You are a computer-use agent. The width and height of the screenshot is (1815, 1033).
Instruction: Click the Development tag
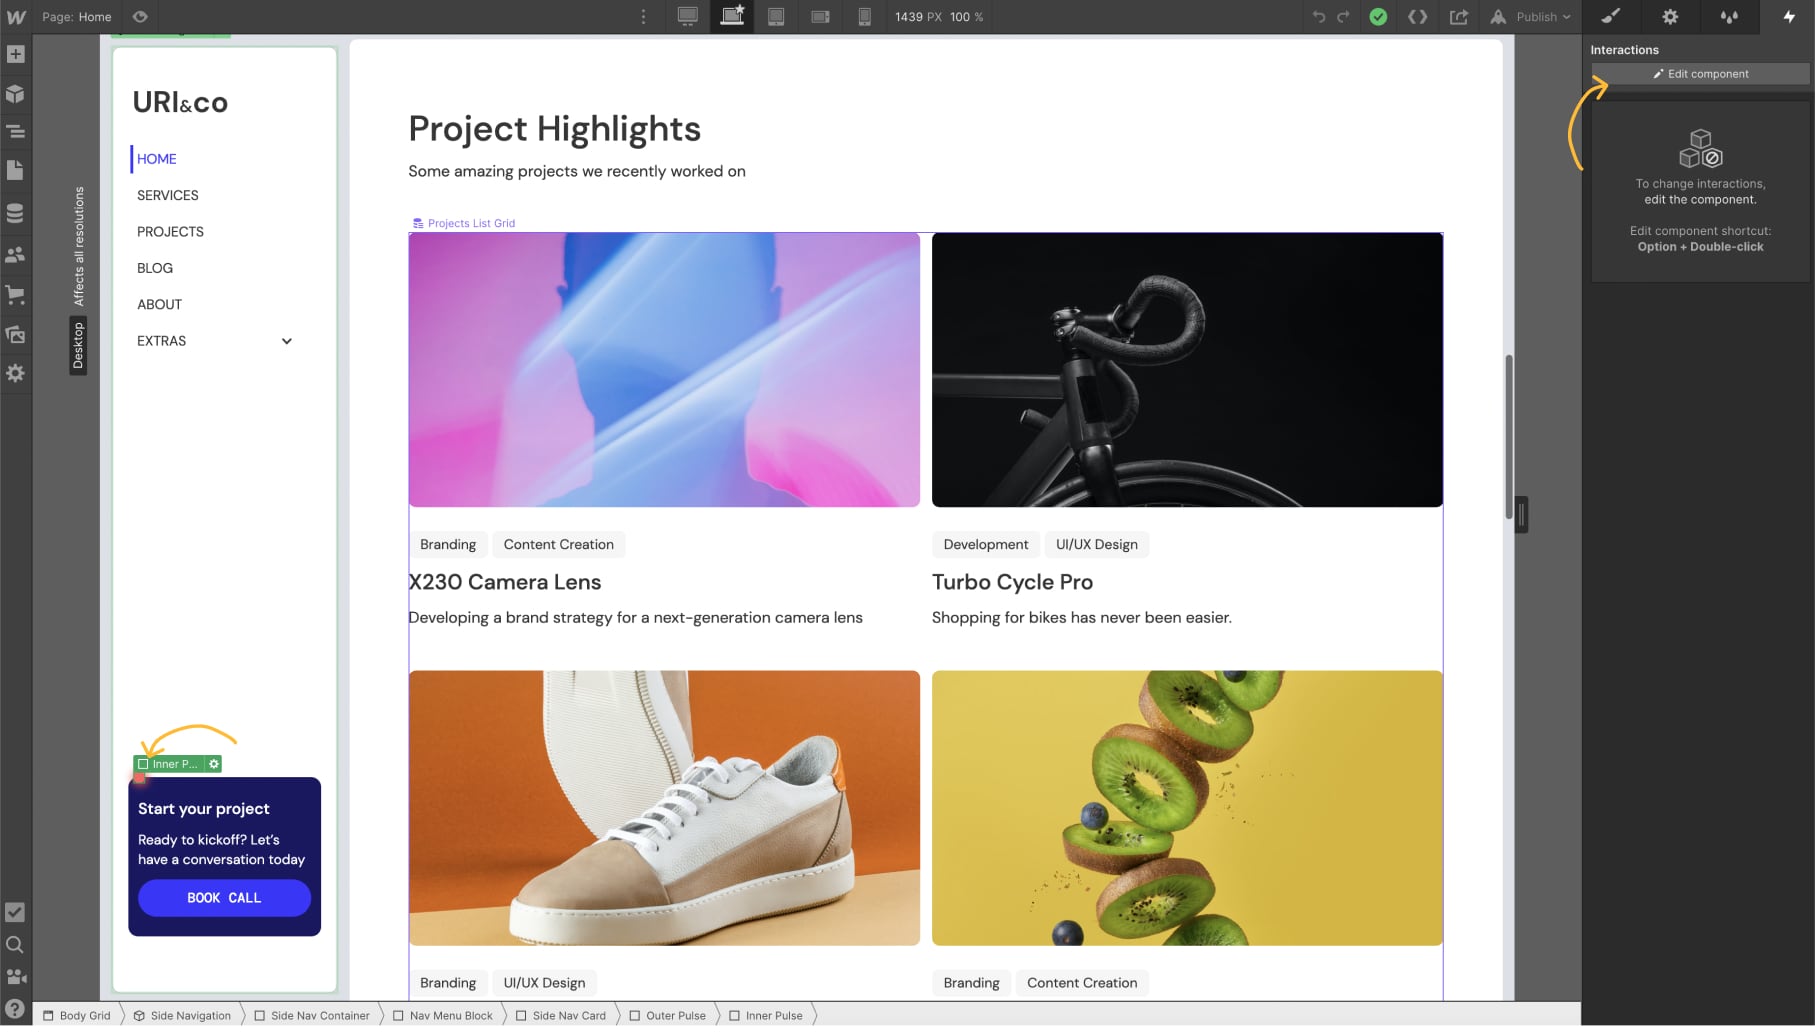(986, 545)
